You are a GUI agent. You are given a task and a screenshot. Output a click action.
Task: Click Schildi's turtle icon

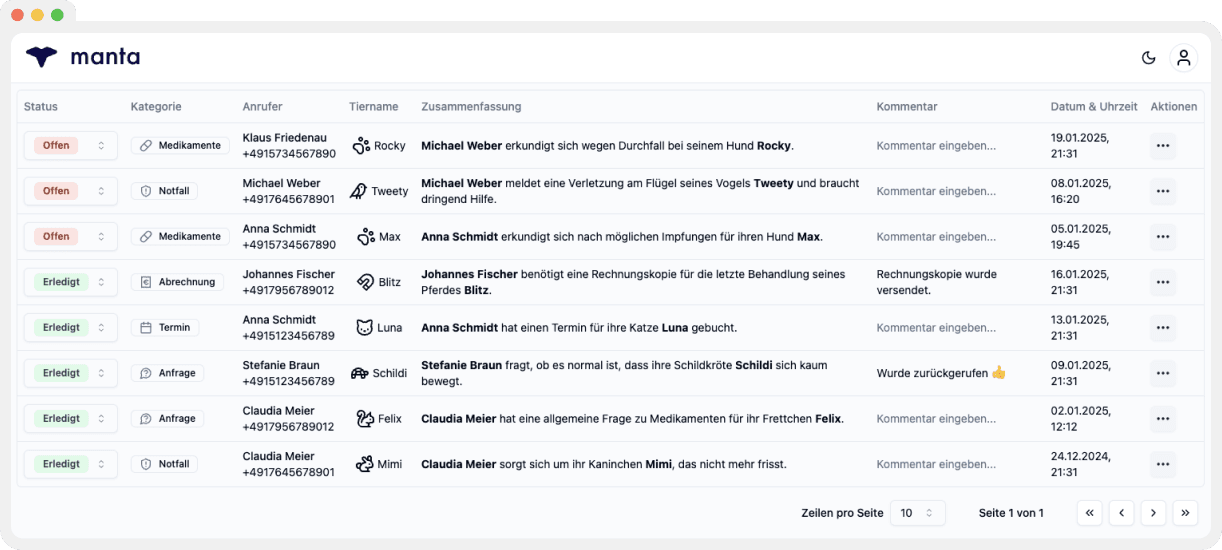click(x=360, y=373)
